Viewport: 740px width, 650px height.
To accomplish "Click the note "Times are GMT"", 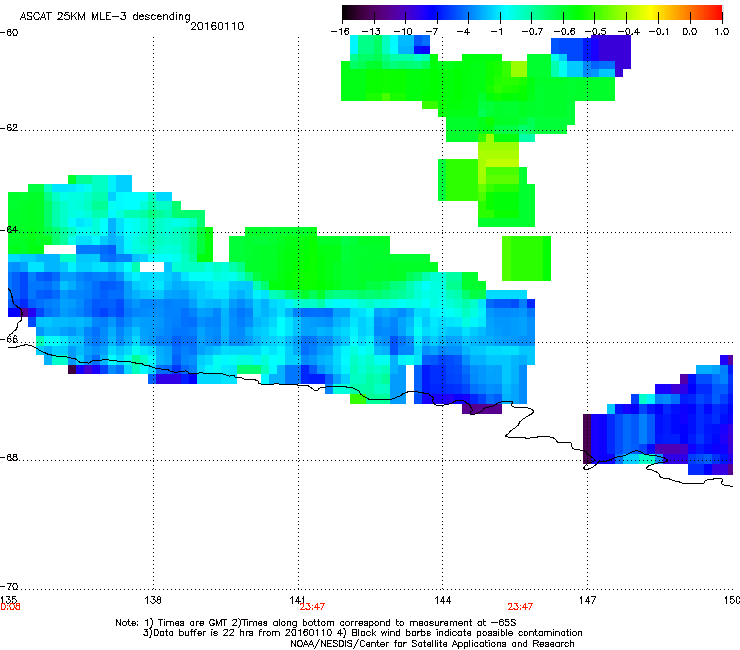I will click(x=193, y=623).
